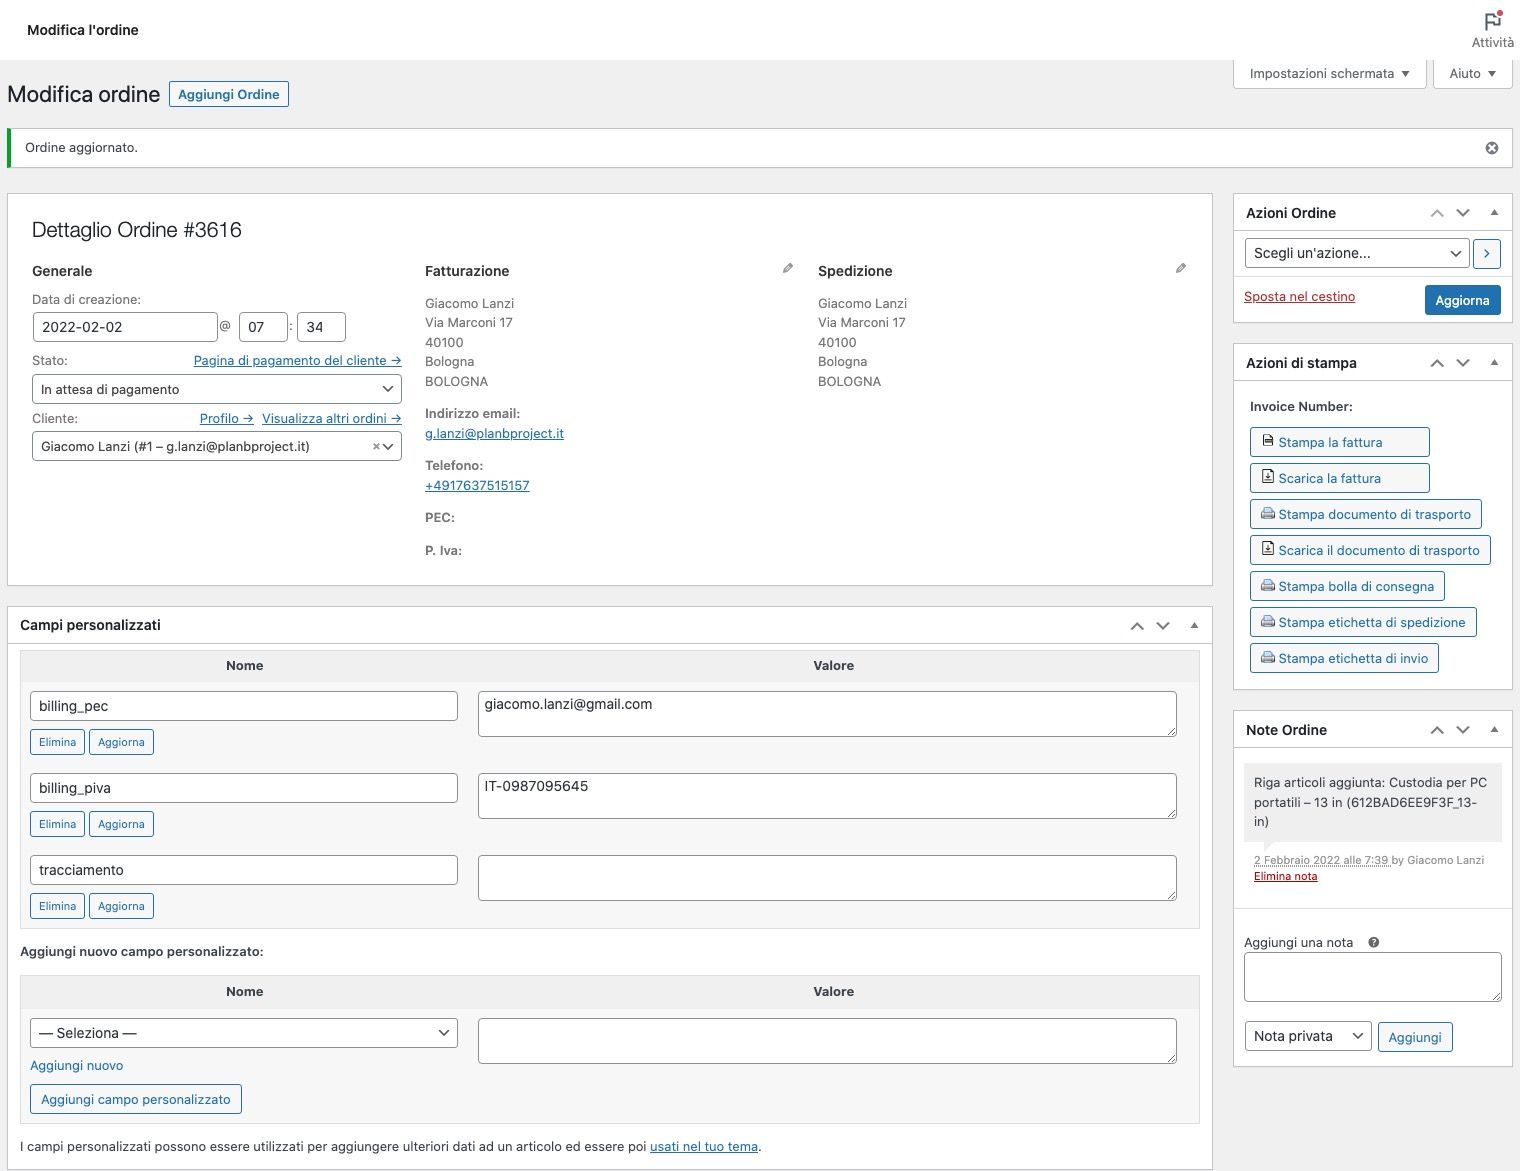Move Campi personalizzati panel up
Screen dimensions: 1520x1171
tap(1137, 626)
